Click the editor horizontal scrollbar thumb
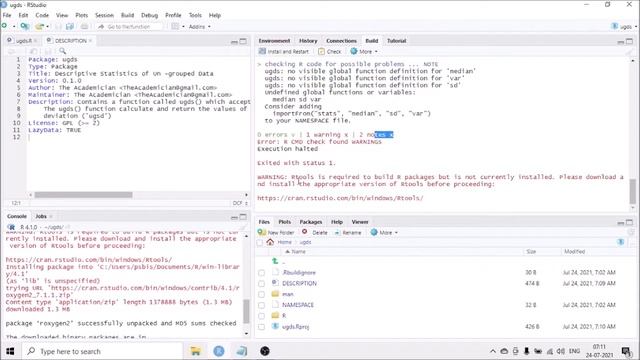Image resolution: width=640 pixels, height=360 pixels. (83, 195)
